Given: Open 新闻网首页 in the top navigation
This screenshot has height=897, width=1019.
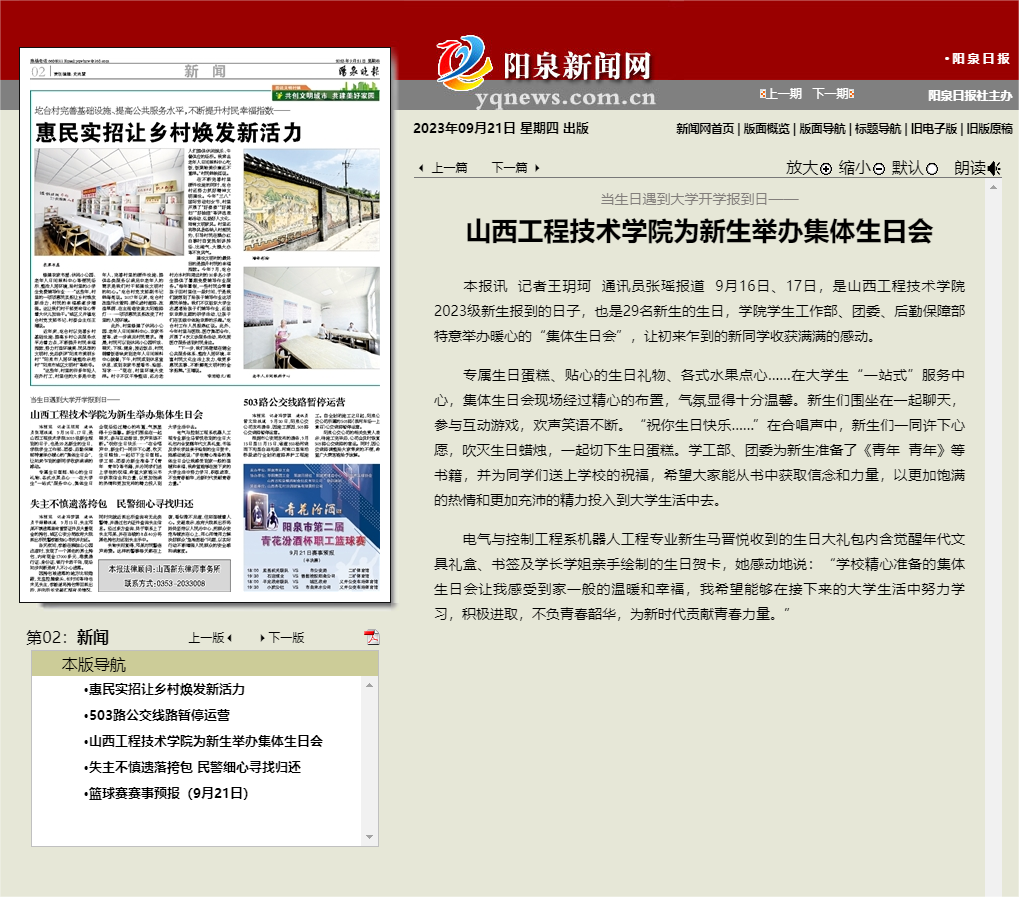Looking at the screenshot, I should pyautogui.click(x=705, y=129).
